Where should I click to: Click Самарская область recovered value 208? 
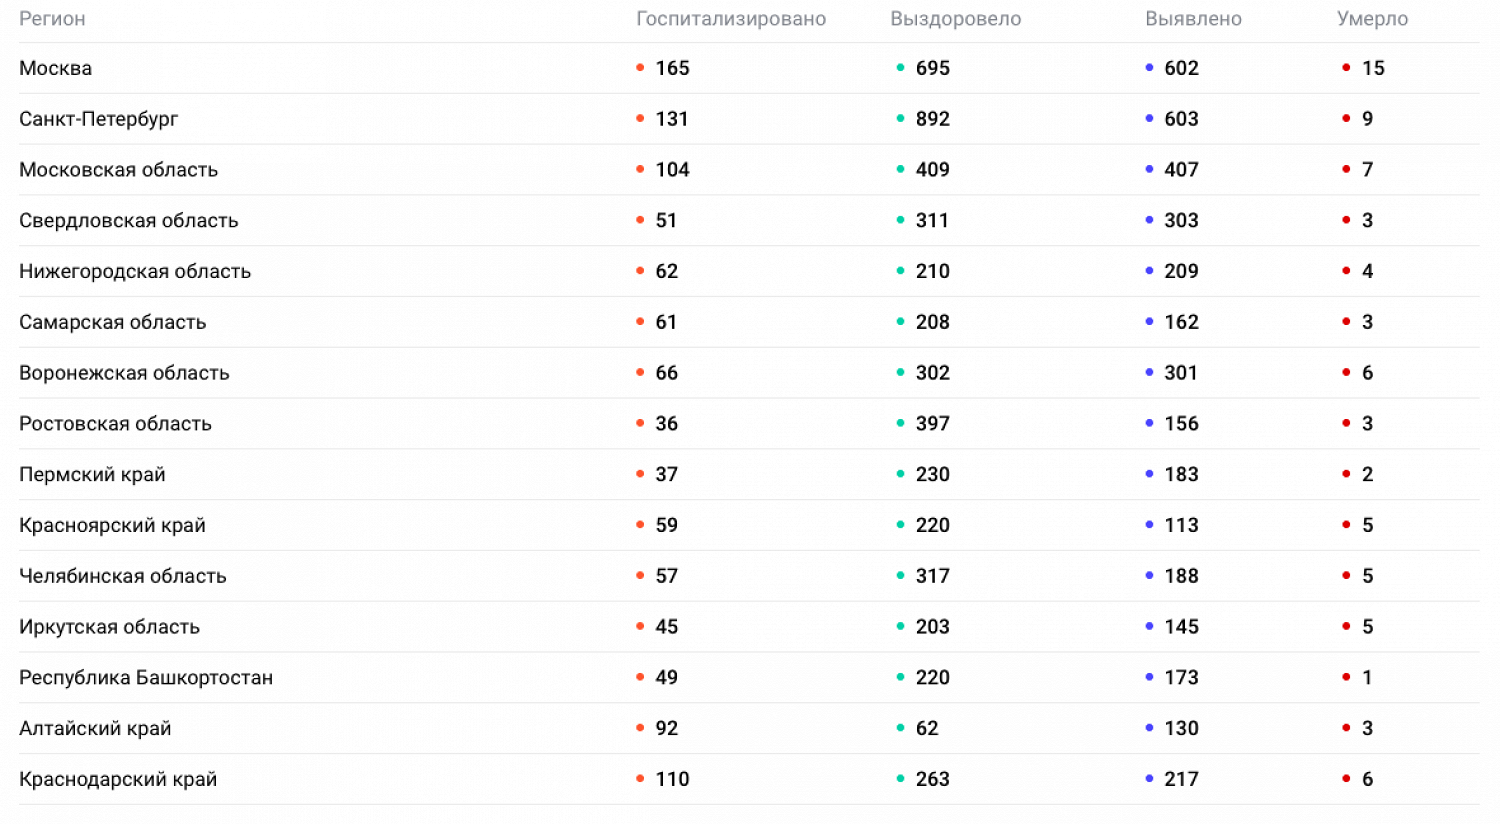pos(932,322)
